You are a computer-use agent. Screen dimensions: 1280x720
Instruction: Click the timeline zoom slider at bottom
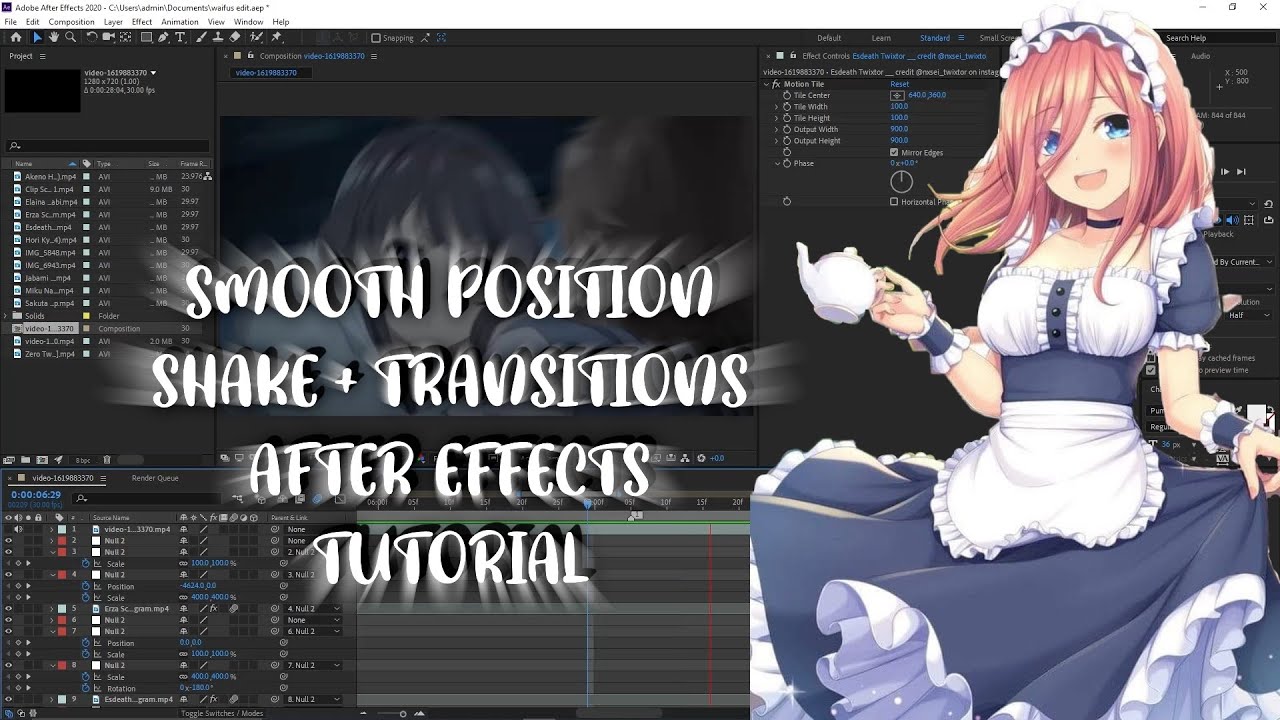403,713
